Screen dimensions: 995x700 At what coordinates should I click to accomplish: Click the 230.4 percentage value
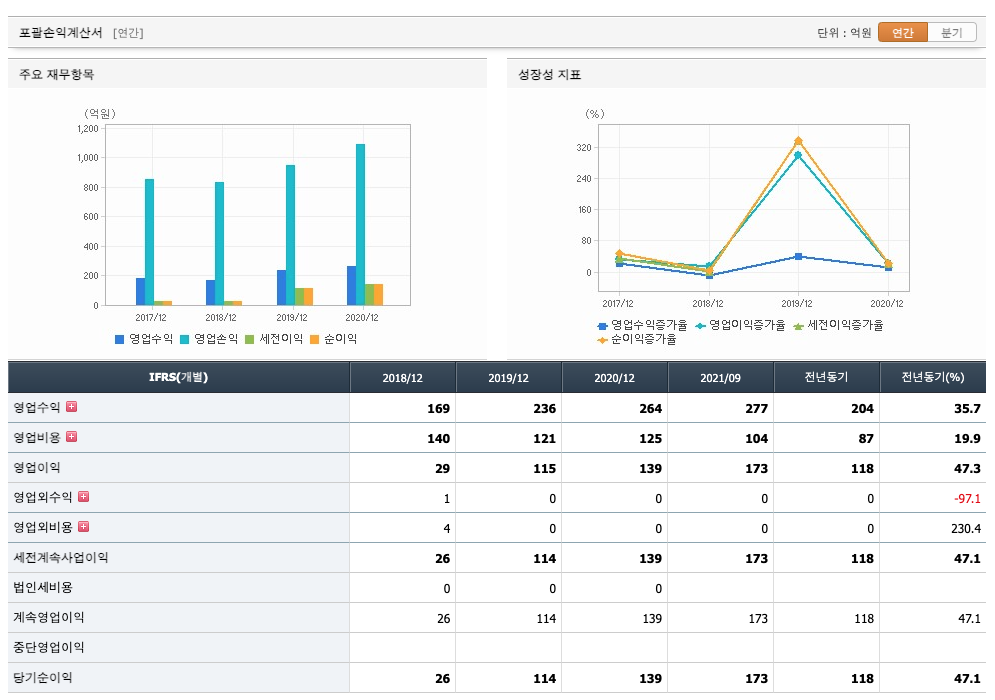coord(966,529)
